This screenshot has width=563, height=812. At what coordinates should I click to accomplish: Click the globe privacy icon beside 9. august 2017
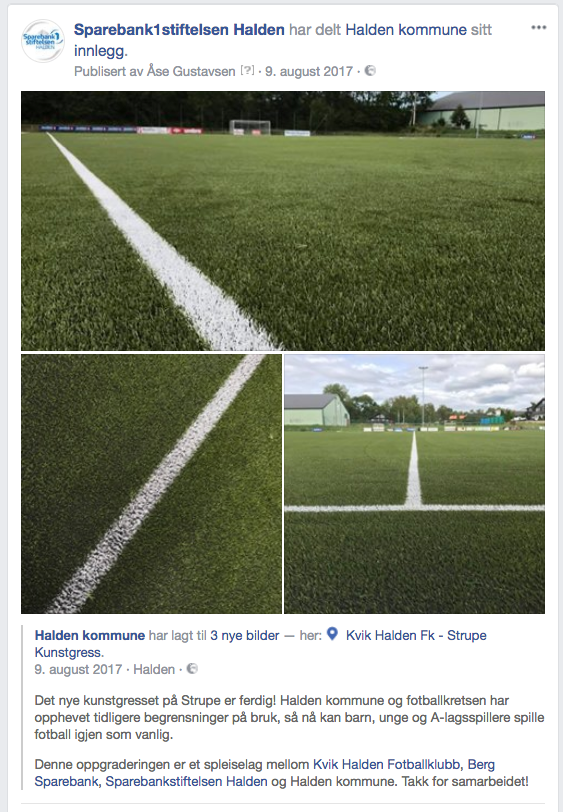point(370,71)
